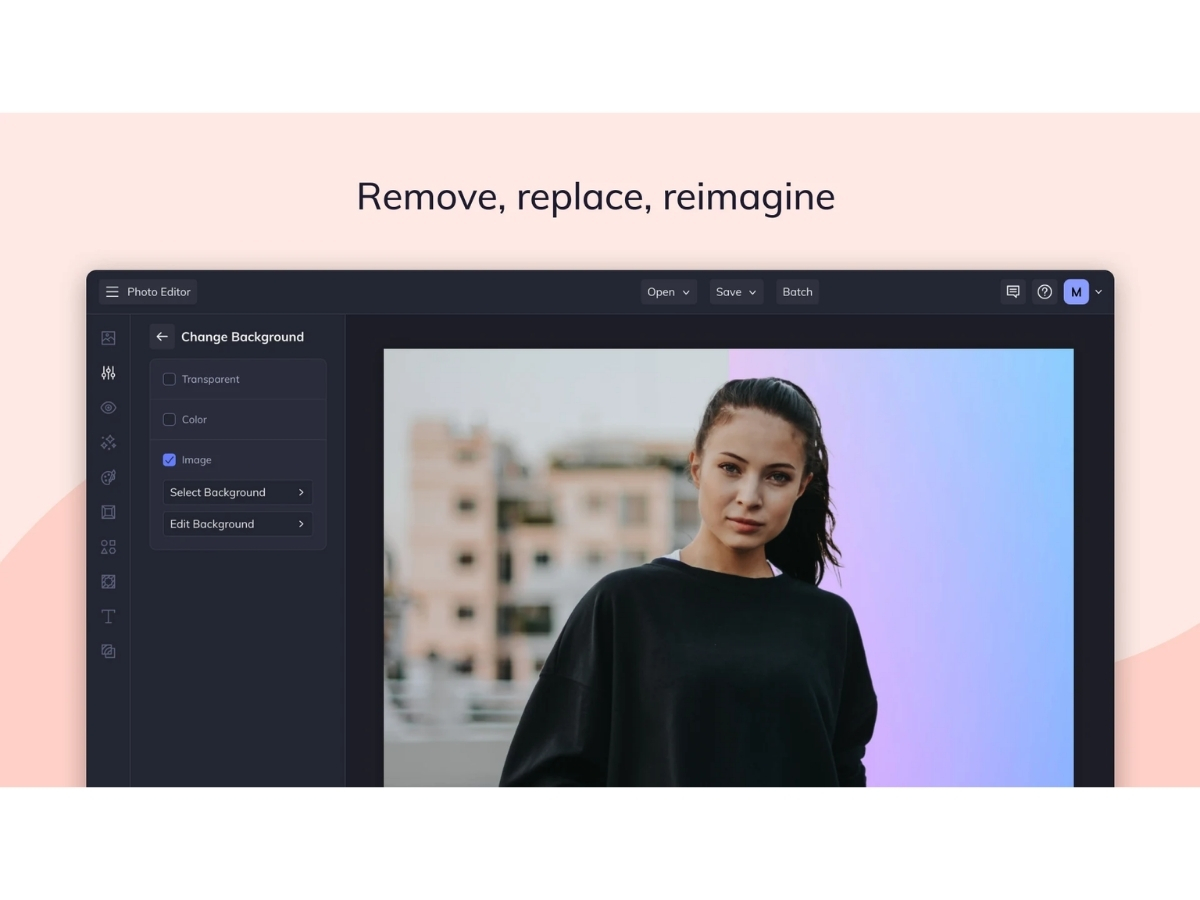Image resolution: width=1200 pixels, height=900 pixels.
Task: Open the Graphics shapes sidebar icon
Action: [x=108, y=547]
